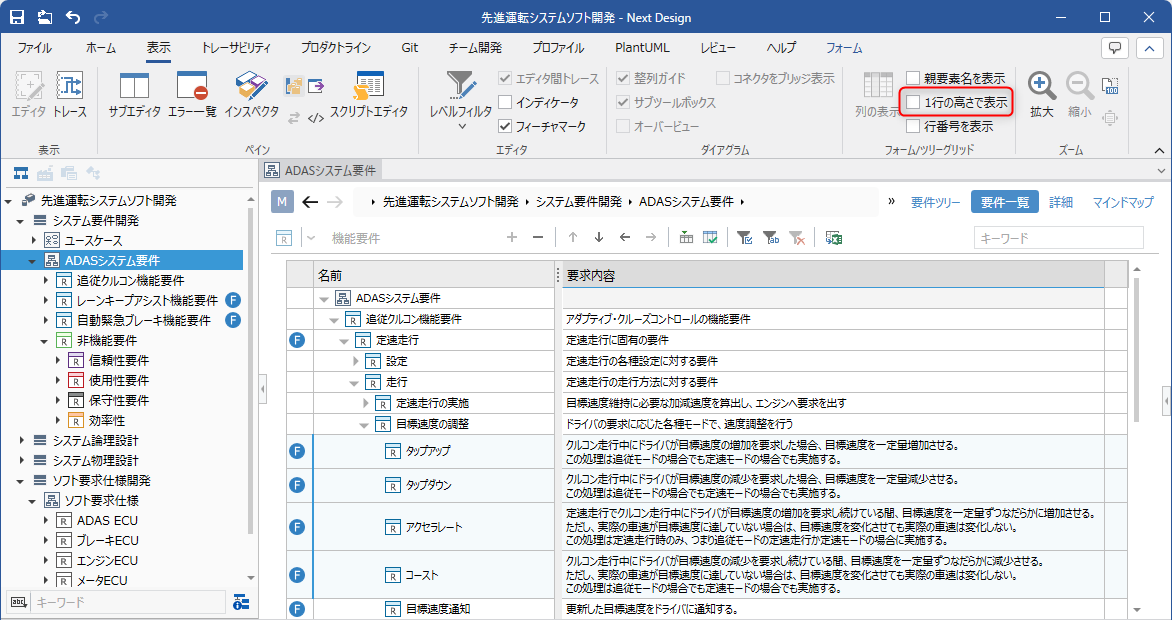1172x620 pixels.
Task: Open the フォーム ribbon tab
Action: click(x=844, y=48)
